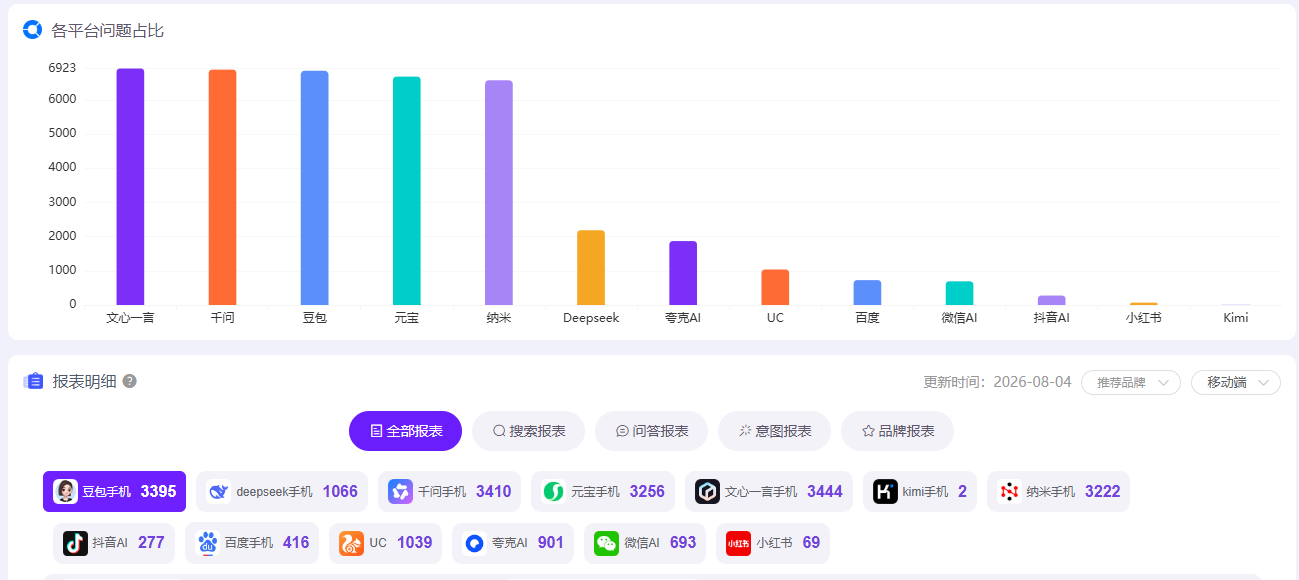Click the Deepseek yellow chart bar

[591, 268]
